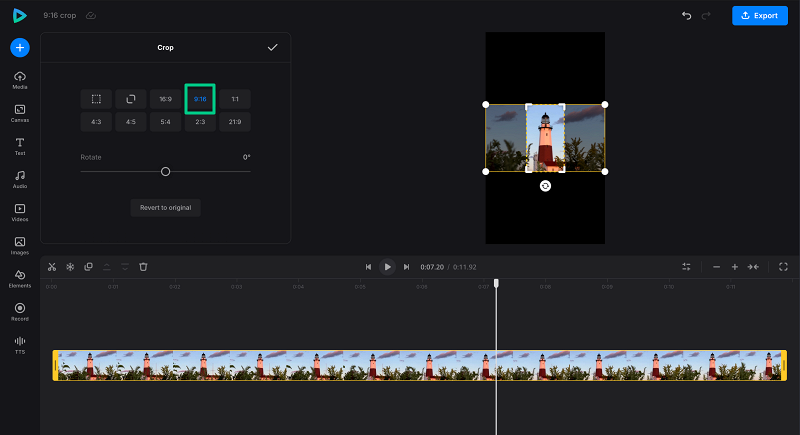Choose the 2:3 crop ratio
Viewport: 800px width, 435px height.
tap(200, 122)
